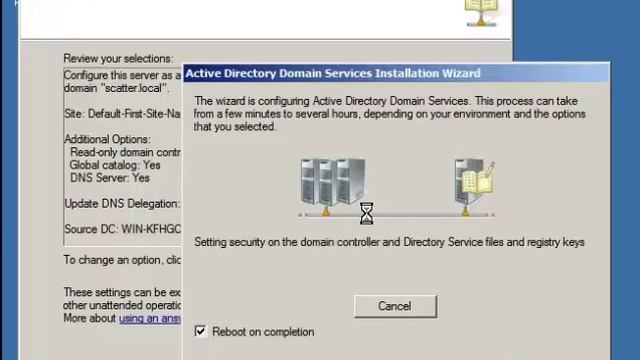Click 'Setting security on the domain controller' status text

coord(389,242)
